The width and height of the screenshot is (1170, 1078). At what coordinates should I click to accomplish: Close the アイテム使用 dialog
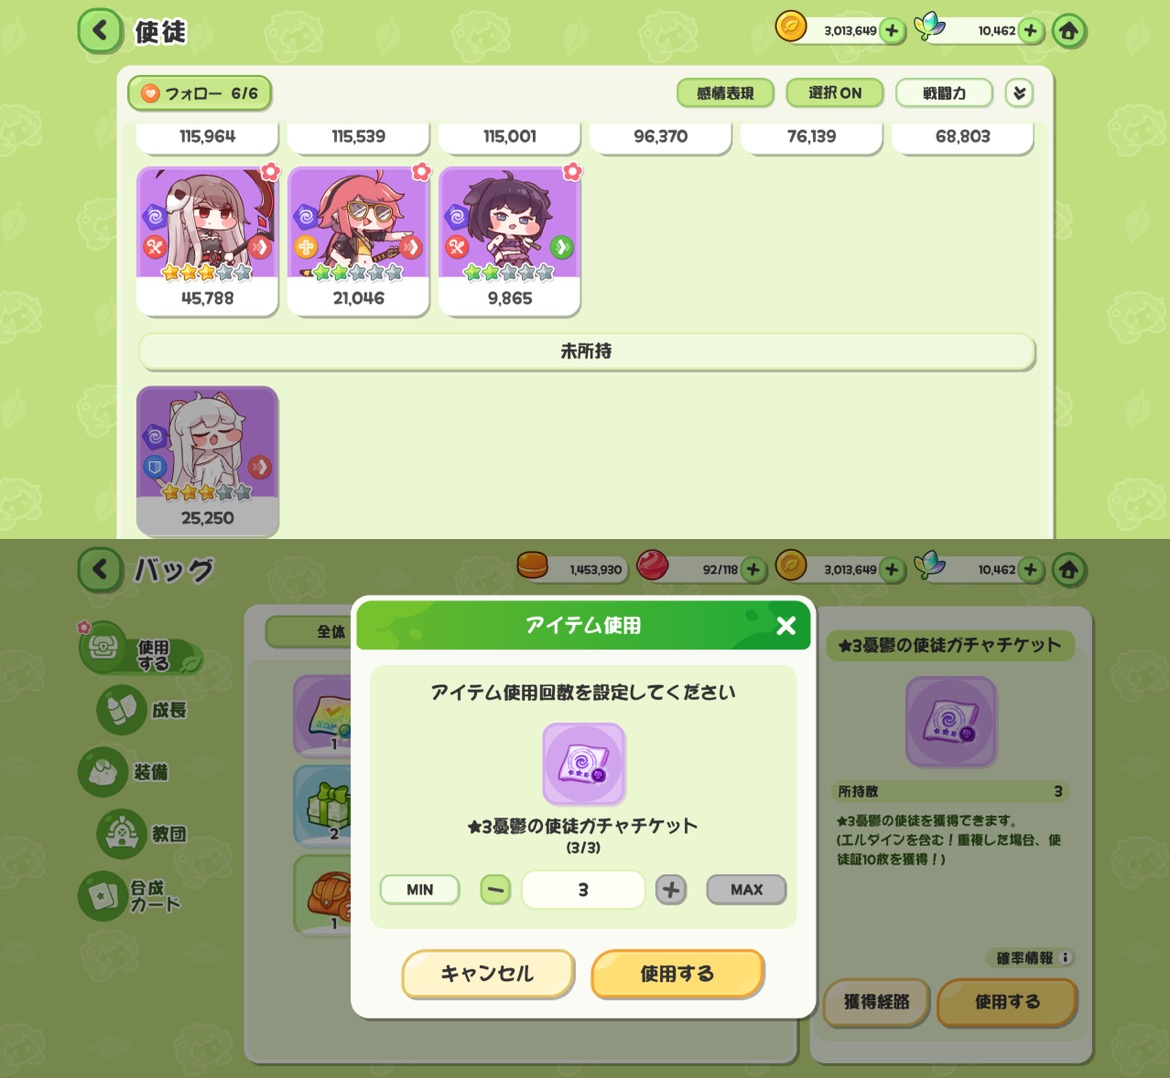tap(786, 625)
